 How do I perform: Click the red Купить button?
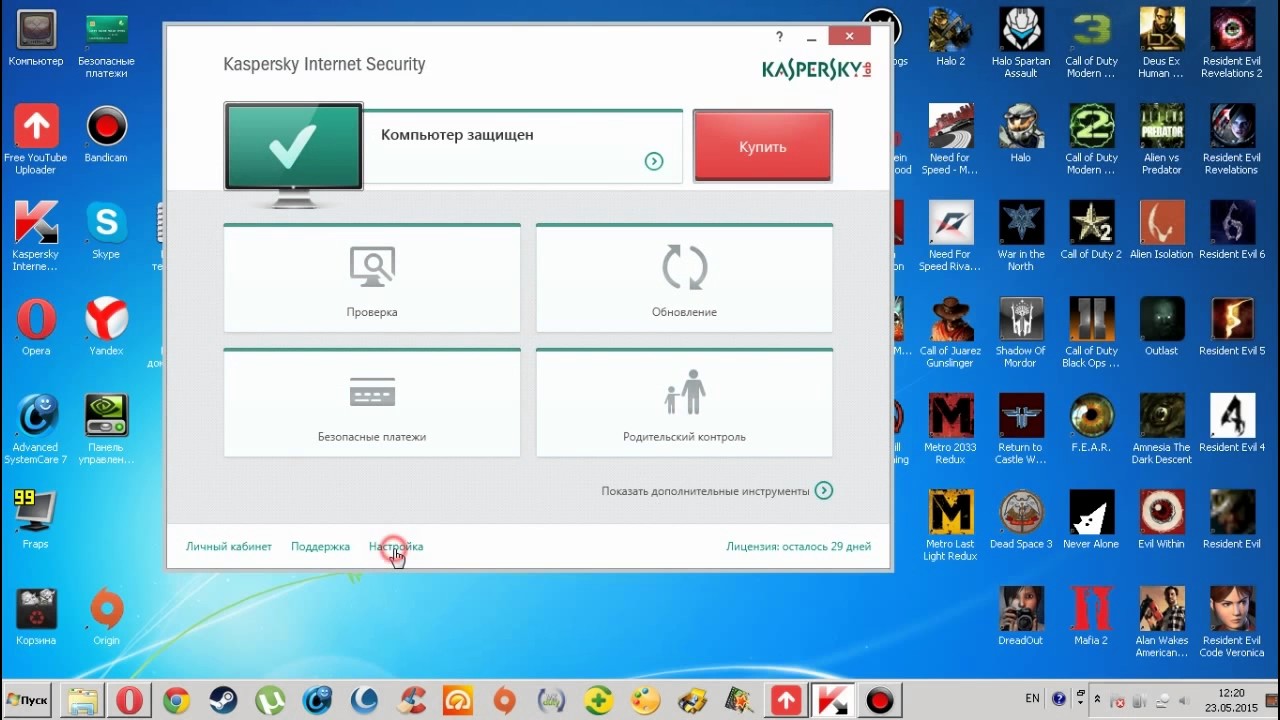pos(763,146)
